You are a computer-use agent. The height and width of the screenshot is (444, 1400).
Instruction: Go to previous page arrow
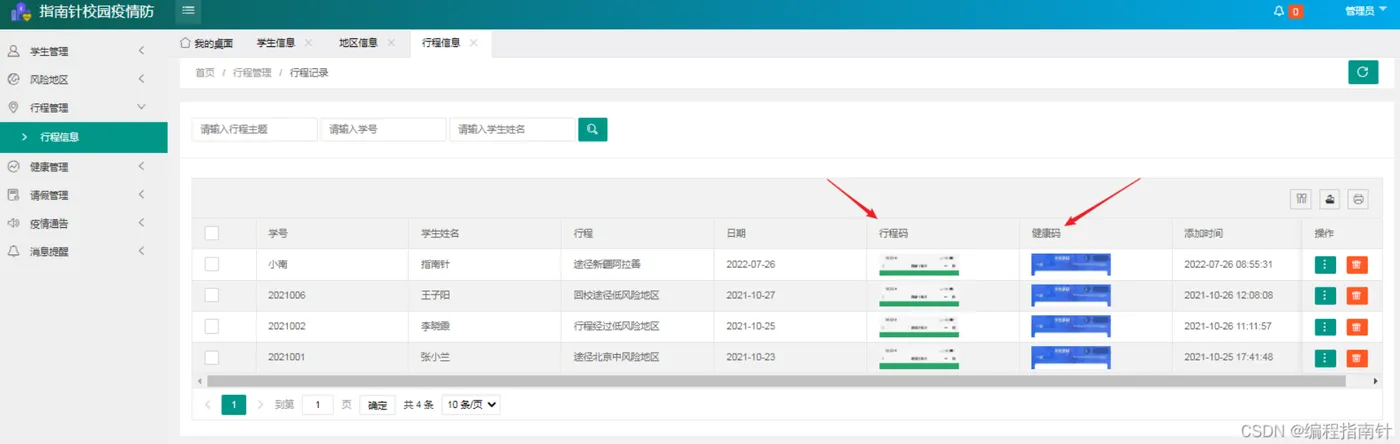point(208,405)
